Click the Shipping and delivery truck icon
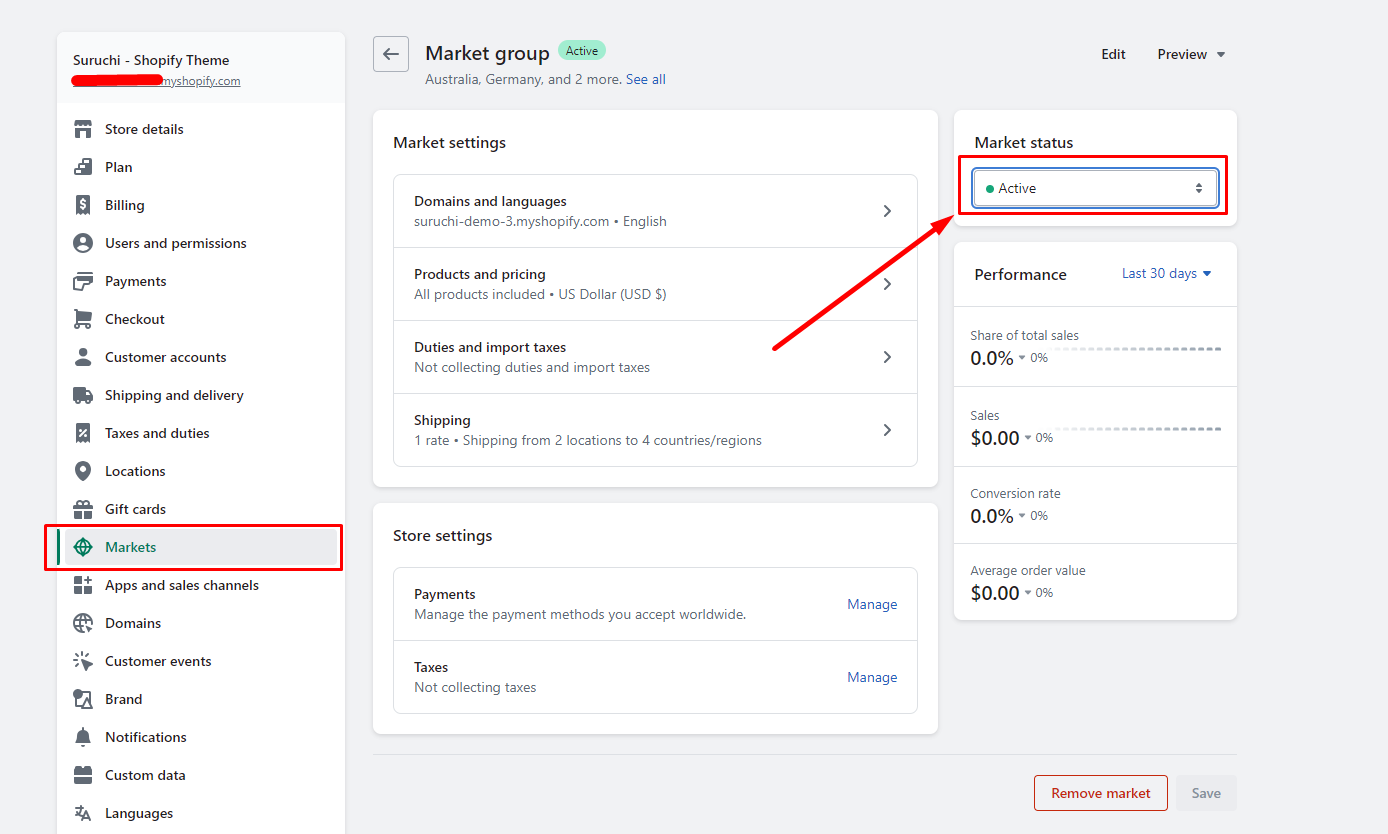The height and width of the screenshot is (834, 1388). tap(83, 395)
